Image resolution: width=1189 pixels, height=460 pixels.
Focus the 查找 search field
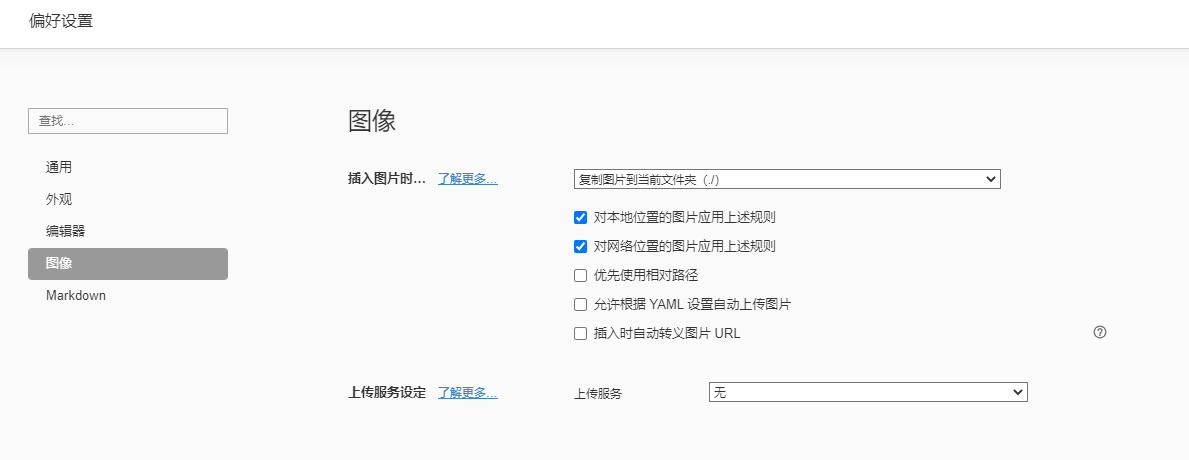coord(128,121)
